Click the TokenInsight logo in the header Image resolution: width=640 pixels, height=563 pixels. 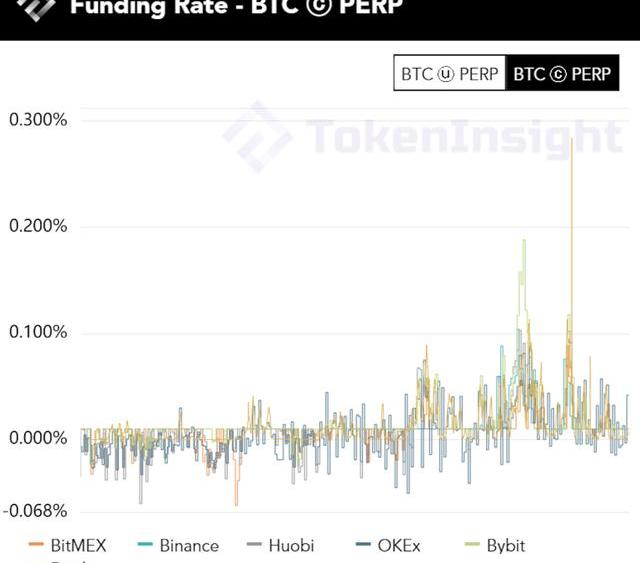[38, 8]
